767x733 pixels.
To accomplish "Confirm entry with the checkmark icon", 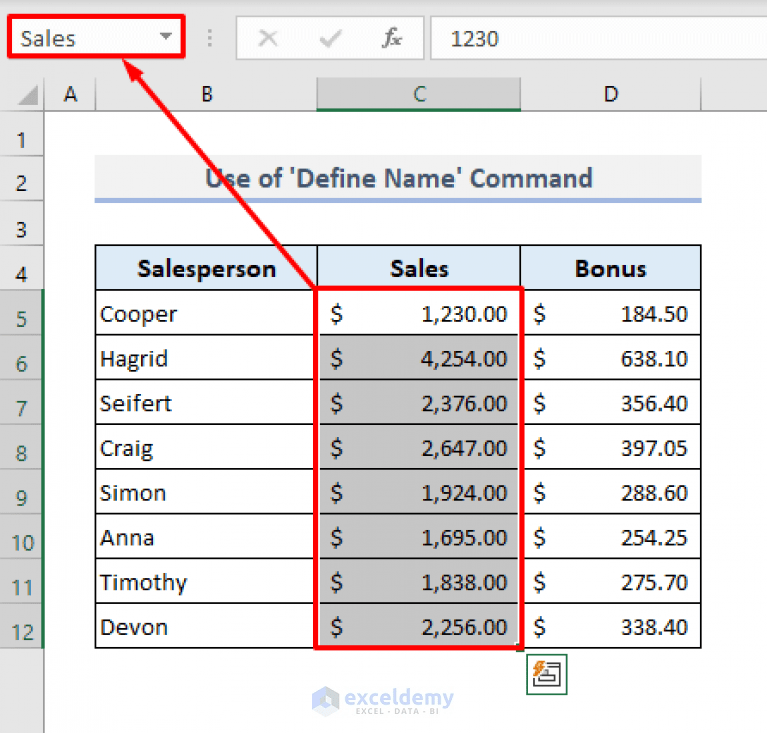I will [x=330, y=38].
